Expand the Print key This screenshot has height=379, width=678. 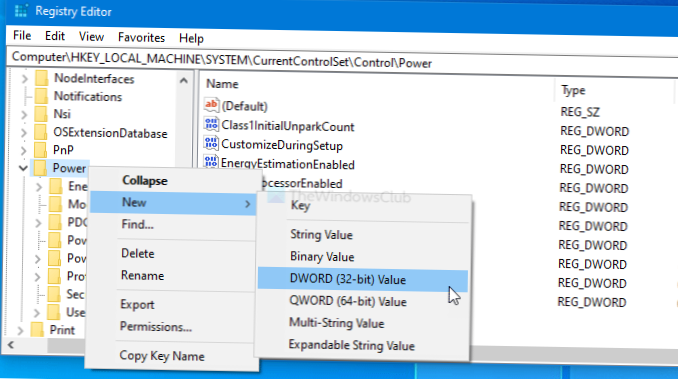point(20,330)
